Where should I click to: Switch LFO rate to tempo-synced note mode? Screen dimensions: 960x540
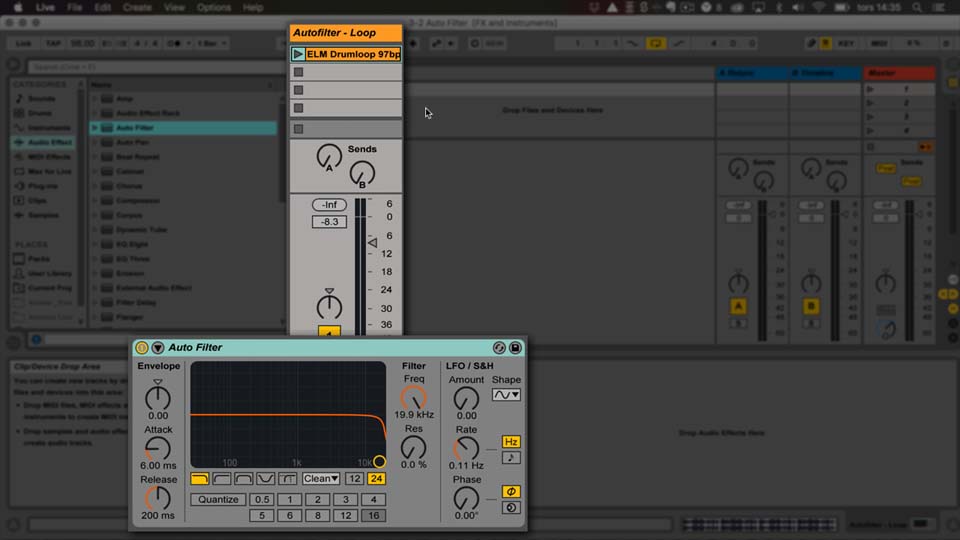click(511, 457)
